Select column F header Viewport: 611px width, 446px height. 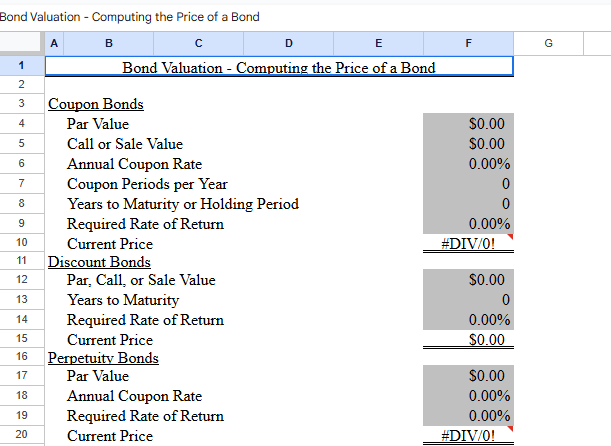(x=468, y=43)
